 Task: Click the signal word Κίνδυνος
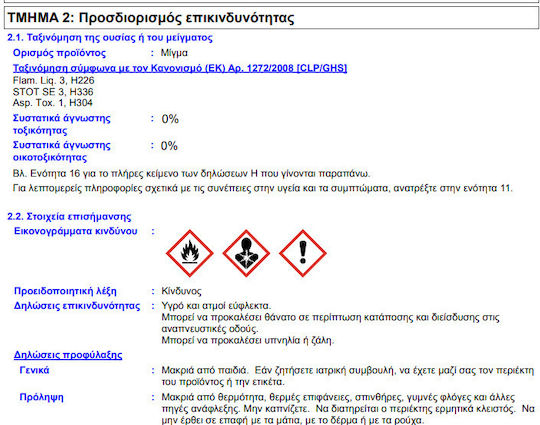point(181,291)
